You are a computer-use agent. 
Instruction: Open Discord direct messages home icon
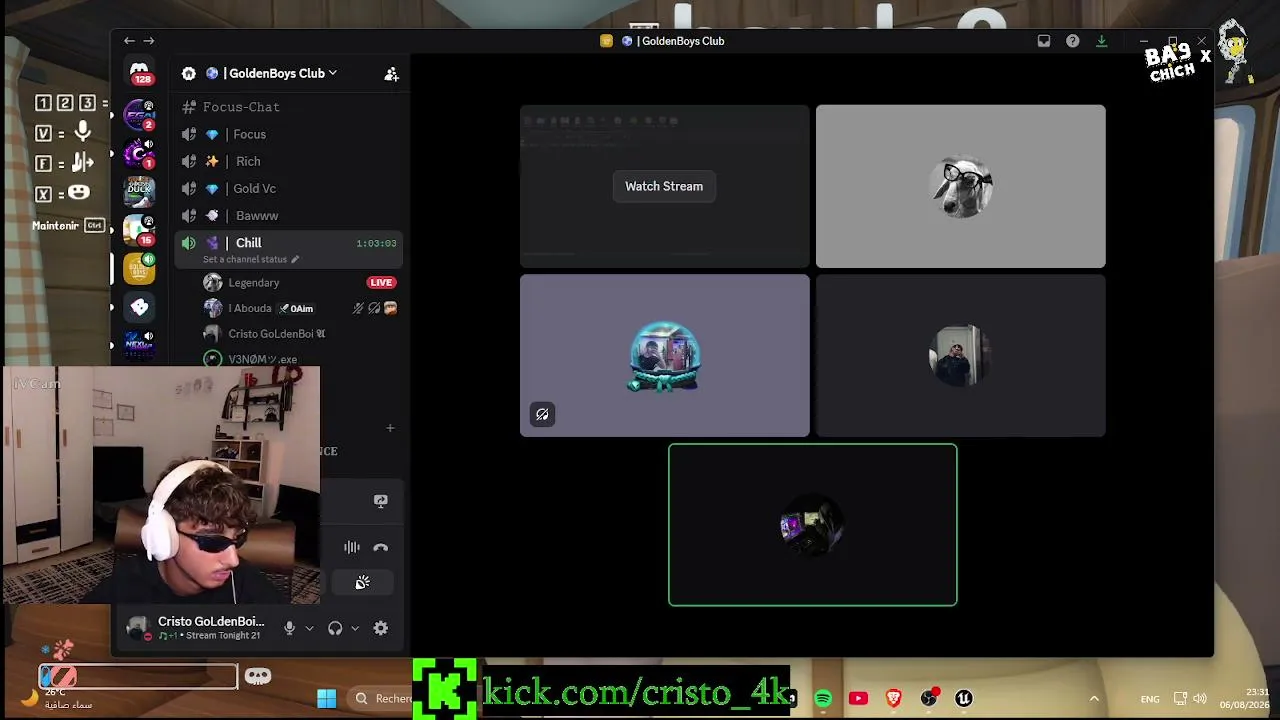tap(139, 72)
